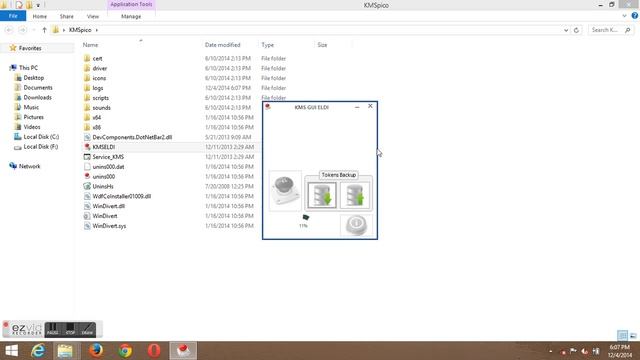The height and width of the screenshot is (360, 640).
Task: Select the Service_KMS file
Action: pyautogui.click(x=108, y=157)
